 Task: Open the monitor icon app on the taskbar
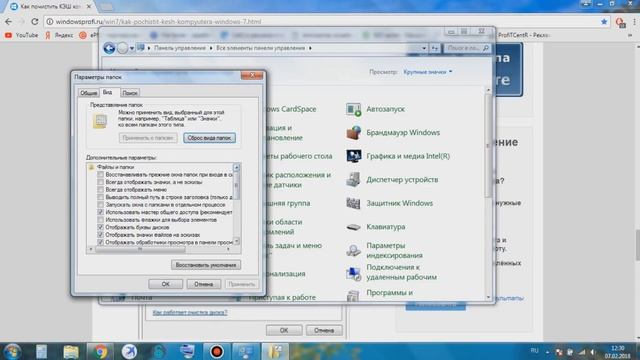pyautogui.click(x=187, y=351)
